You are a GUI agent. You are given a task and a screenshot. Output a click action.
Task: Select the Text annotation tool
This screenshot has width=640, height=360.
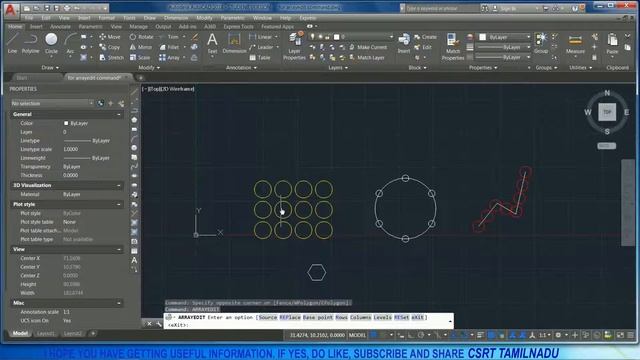[x=212, y=44]
